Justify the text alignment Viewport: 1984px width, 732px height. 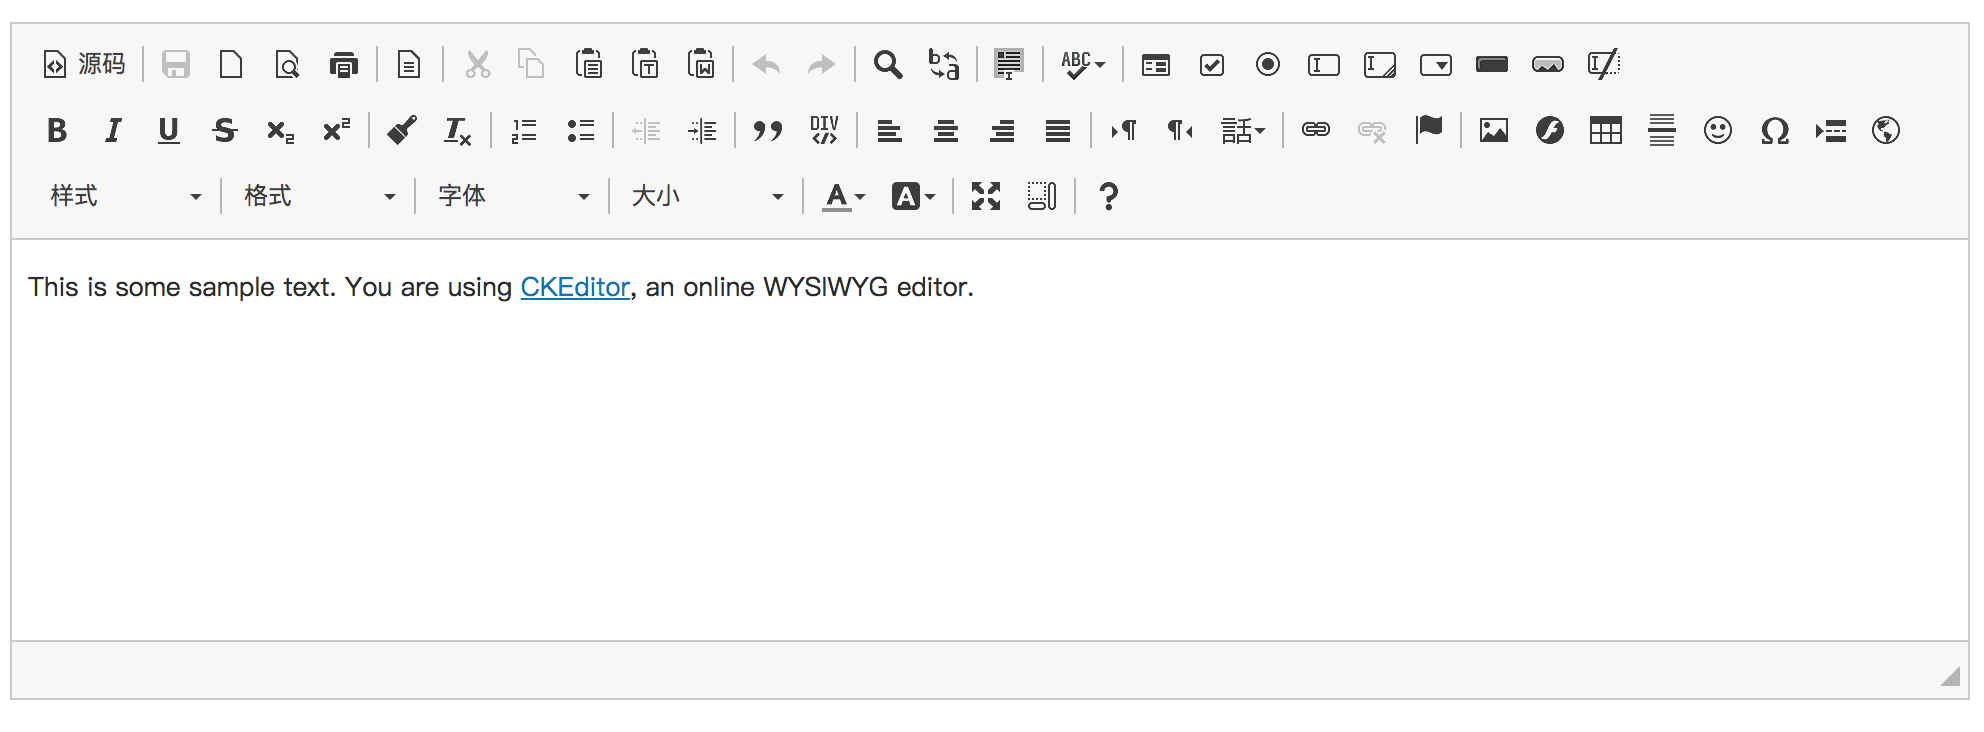[x=1058, y=131]
